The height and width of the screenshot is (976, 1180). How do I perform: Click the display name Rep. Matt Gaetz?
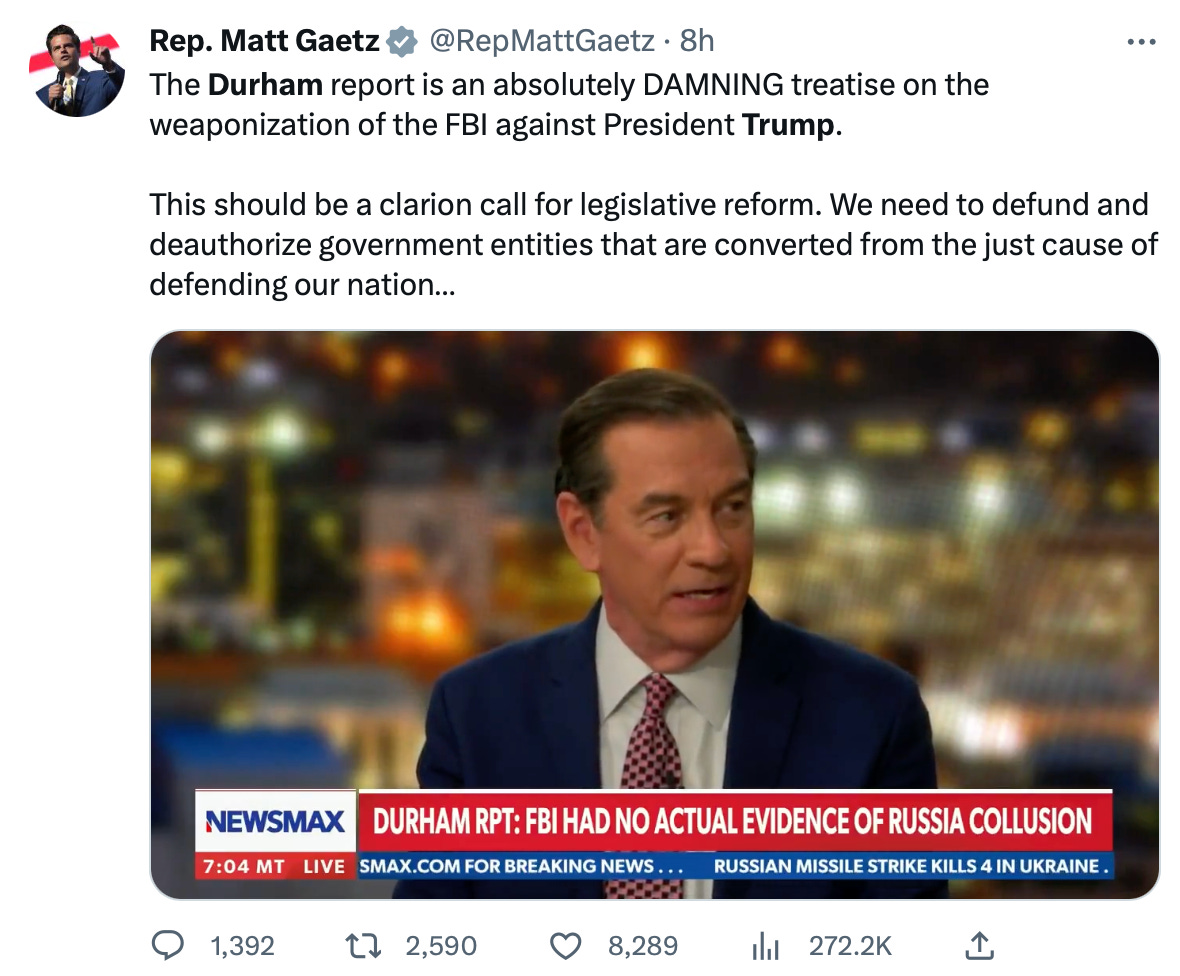265,41
